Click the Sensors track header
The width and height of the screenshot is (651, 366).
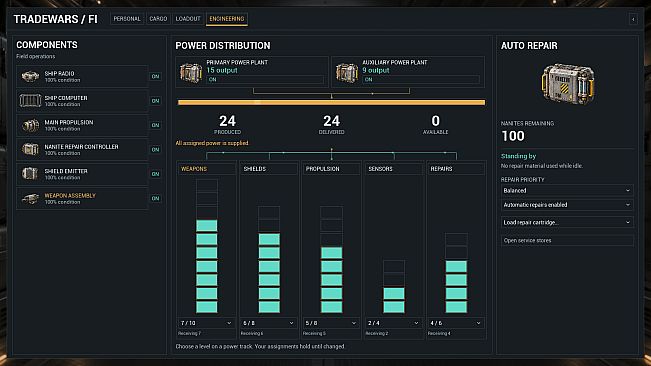394,169
